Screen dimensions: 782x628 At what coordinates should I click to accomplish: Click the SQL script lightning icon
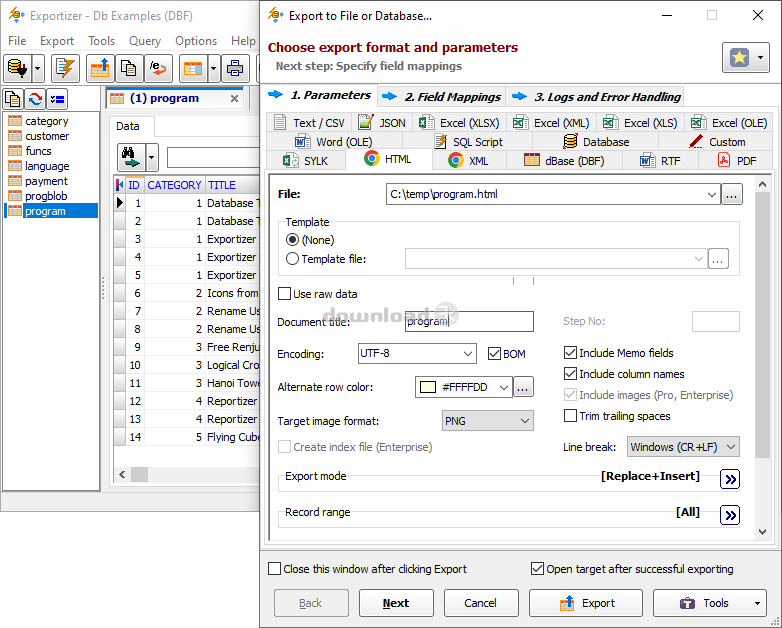point(65,68)
